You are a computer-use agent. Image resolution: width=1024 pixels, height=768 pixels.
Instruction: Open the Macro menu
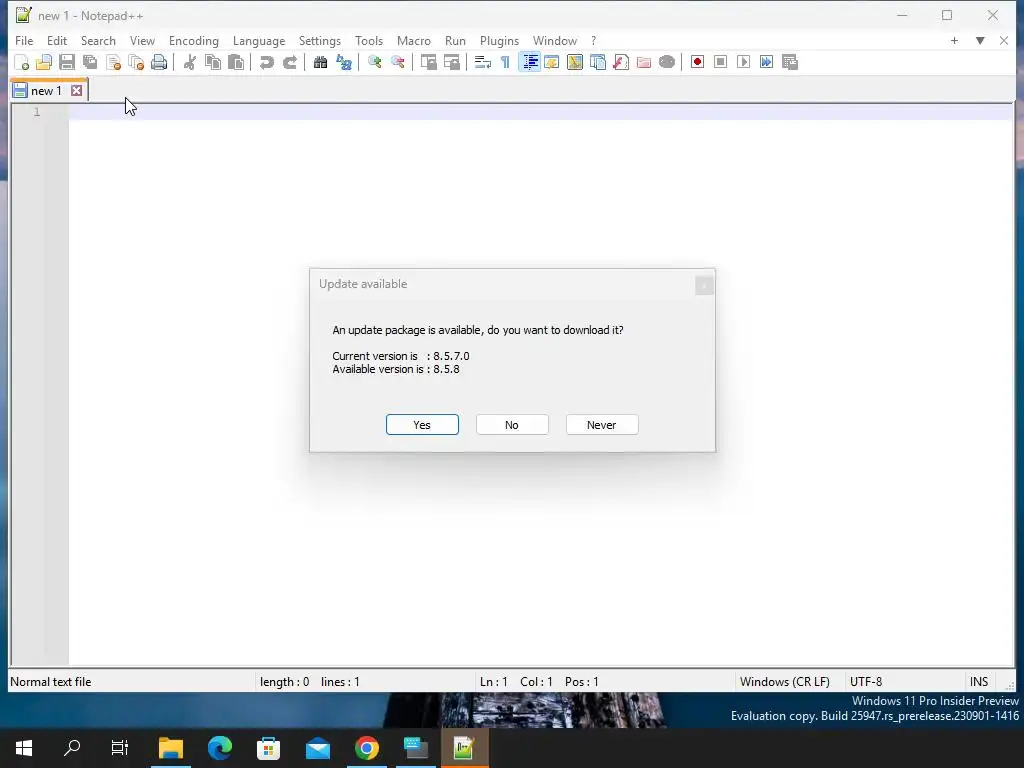click(413, 40)
